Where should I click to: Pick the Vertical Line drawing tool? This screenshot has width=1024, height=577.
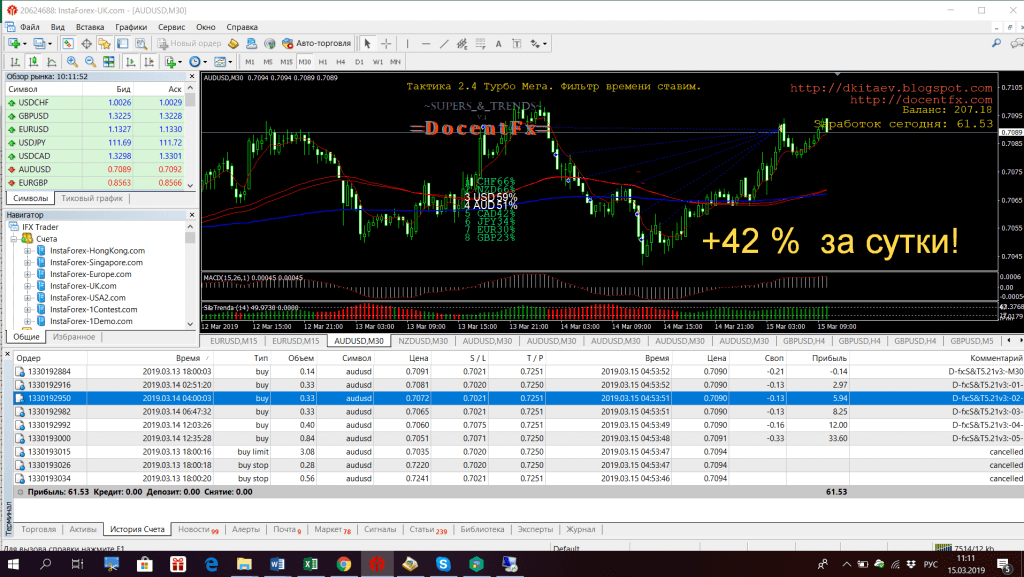point(408,44)
